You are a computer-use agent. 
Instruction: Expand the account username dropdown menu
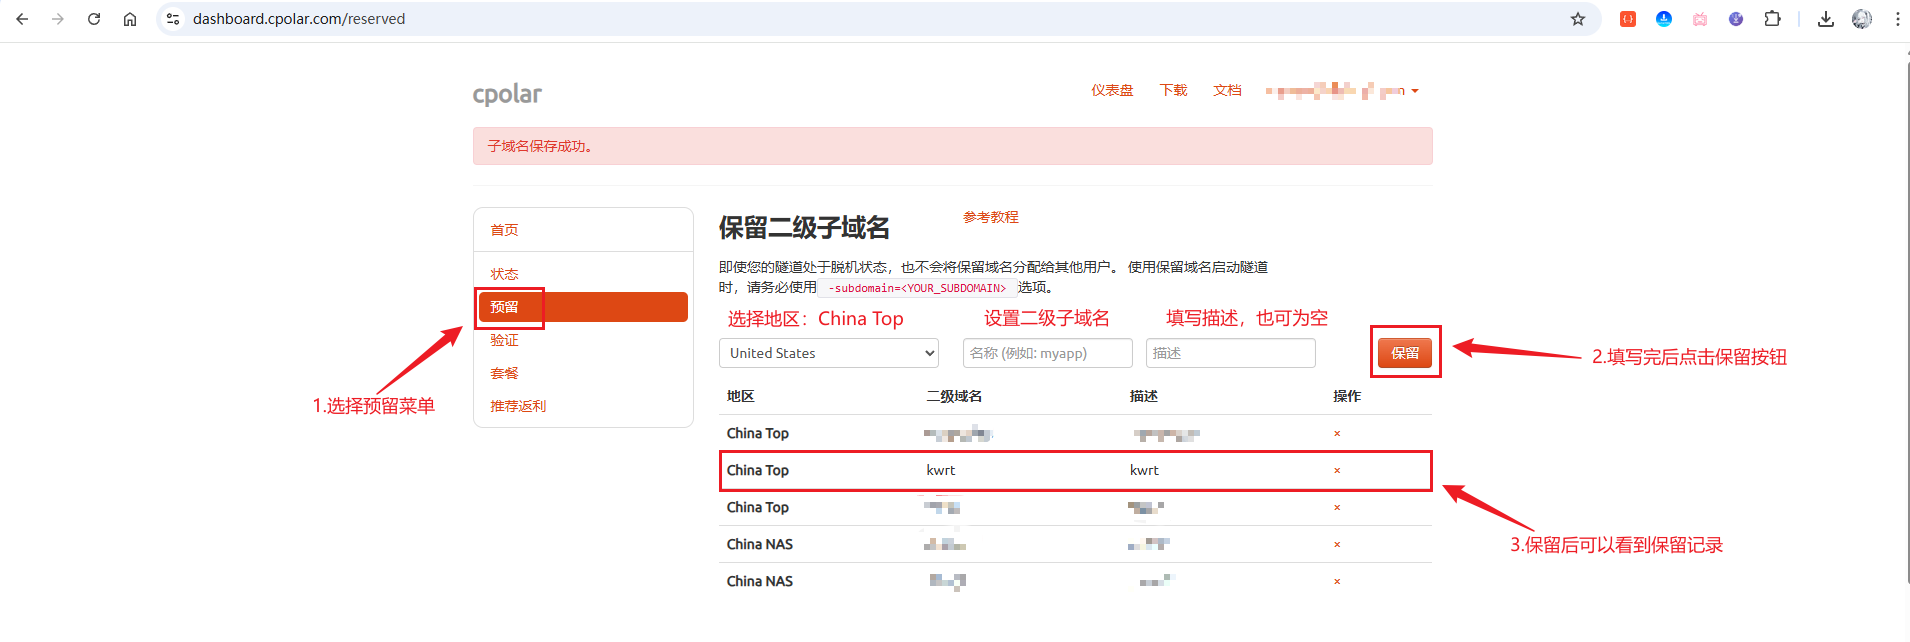click(x=1343, y=91)
